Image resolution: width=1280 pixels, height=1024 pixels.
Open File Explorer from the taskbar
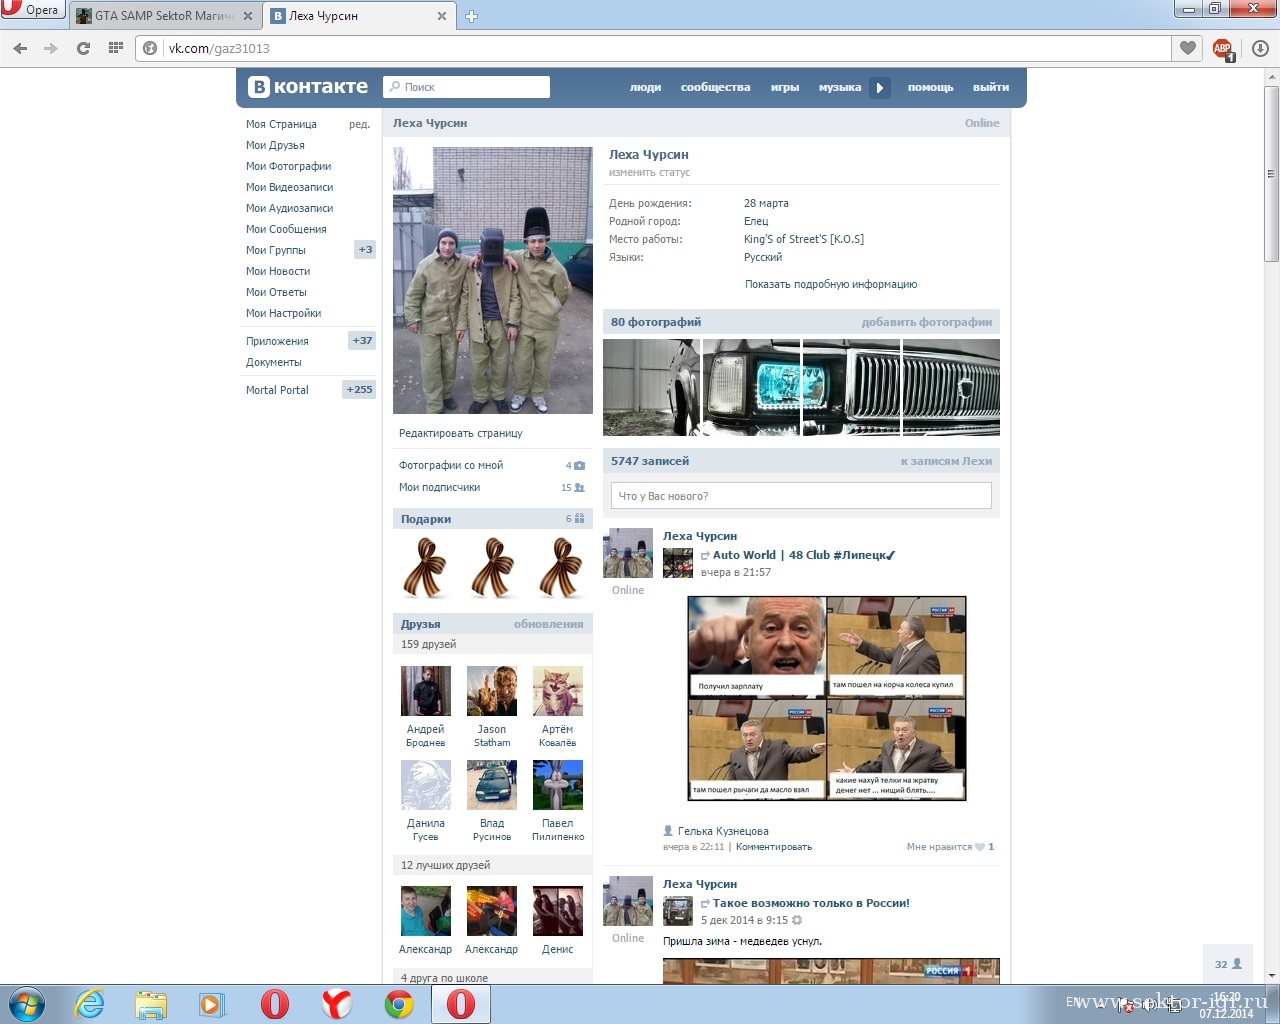click(151, 1004)
